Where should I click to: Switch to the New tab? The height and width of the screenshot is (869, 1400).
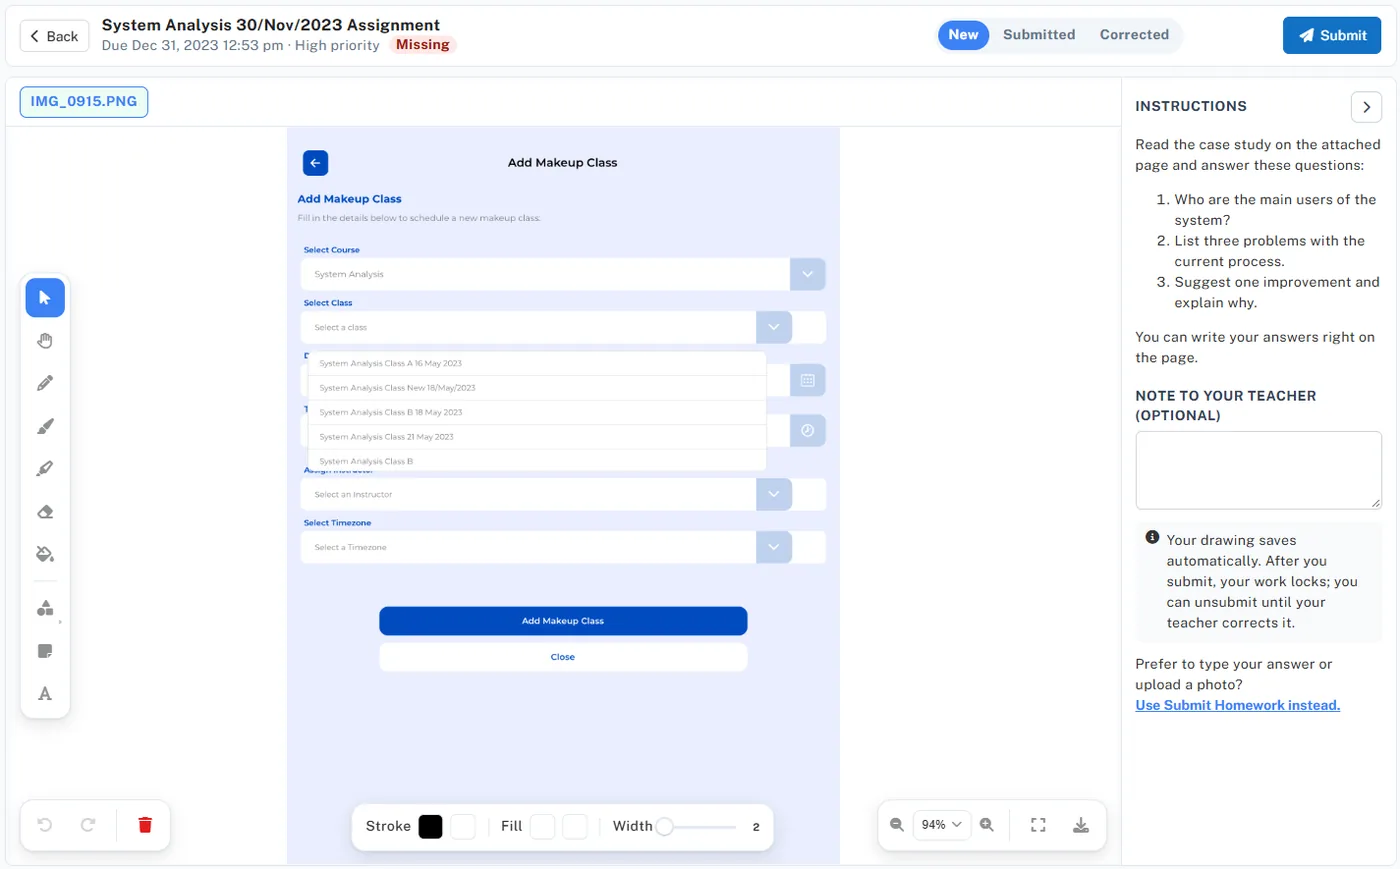point(963,35)
